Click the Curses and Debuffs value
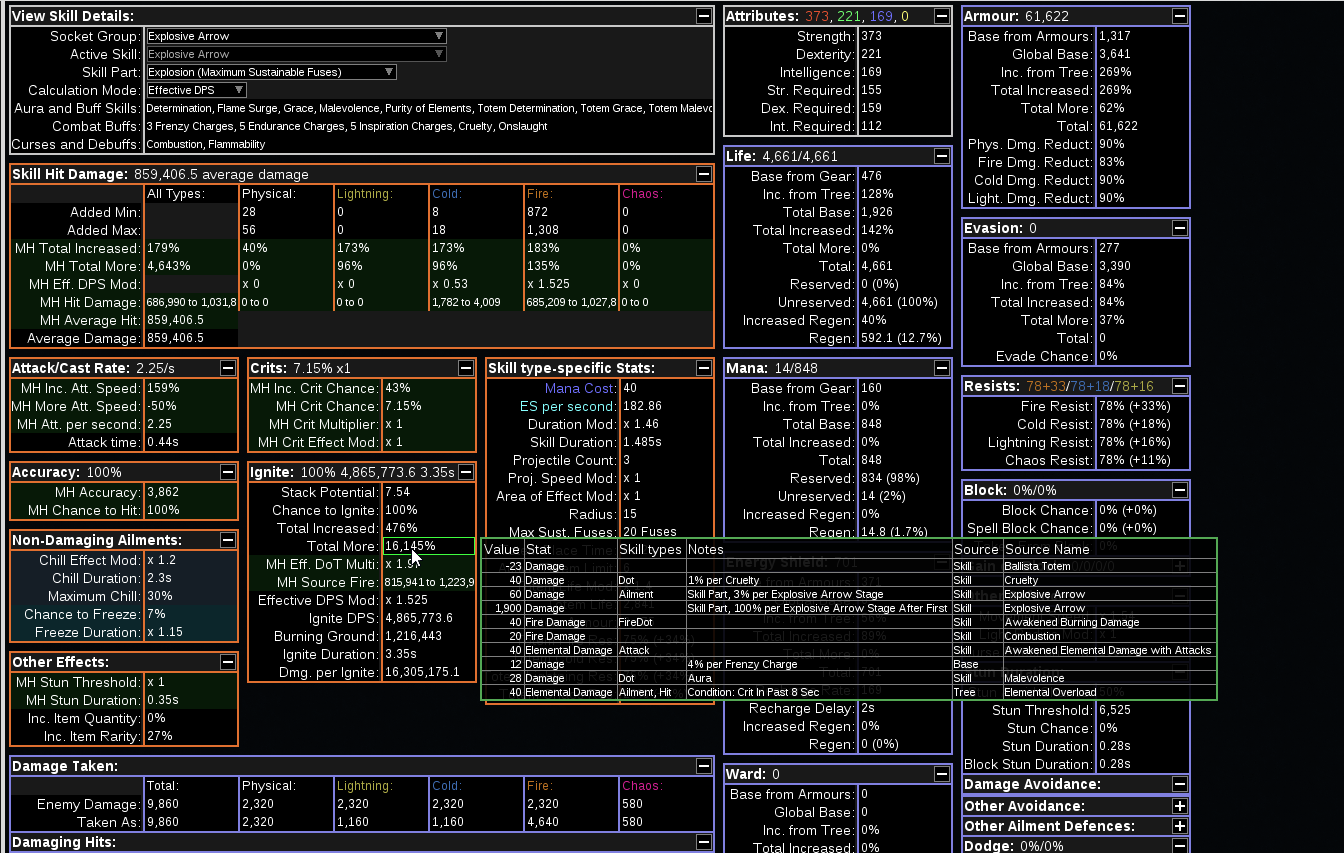 point(205,144)
